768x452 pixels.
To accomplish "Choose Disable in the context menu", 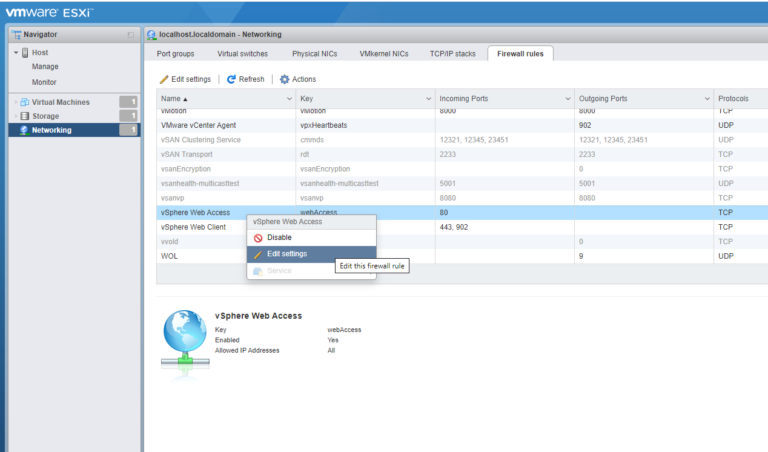I will click(x=312, y=238).
